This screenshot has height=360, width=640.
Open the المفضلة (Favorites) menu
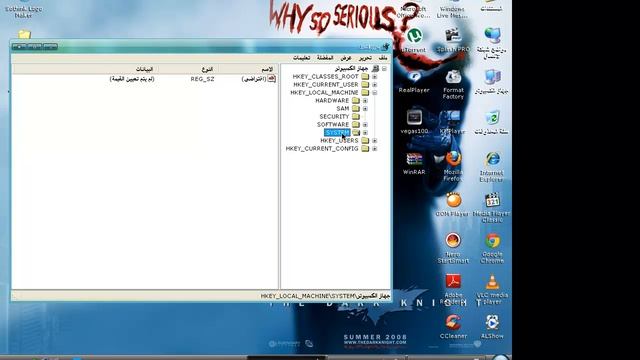pos(325,58)
